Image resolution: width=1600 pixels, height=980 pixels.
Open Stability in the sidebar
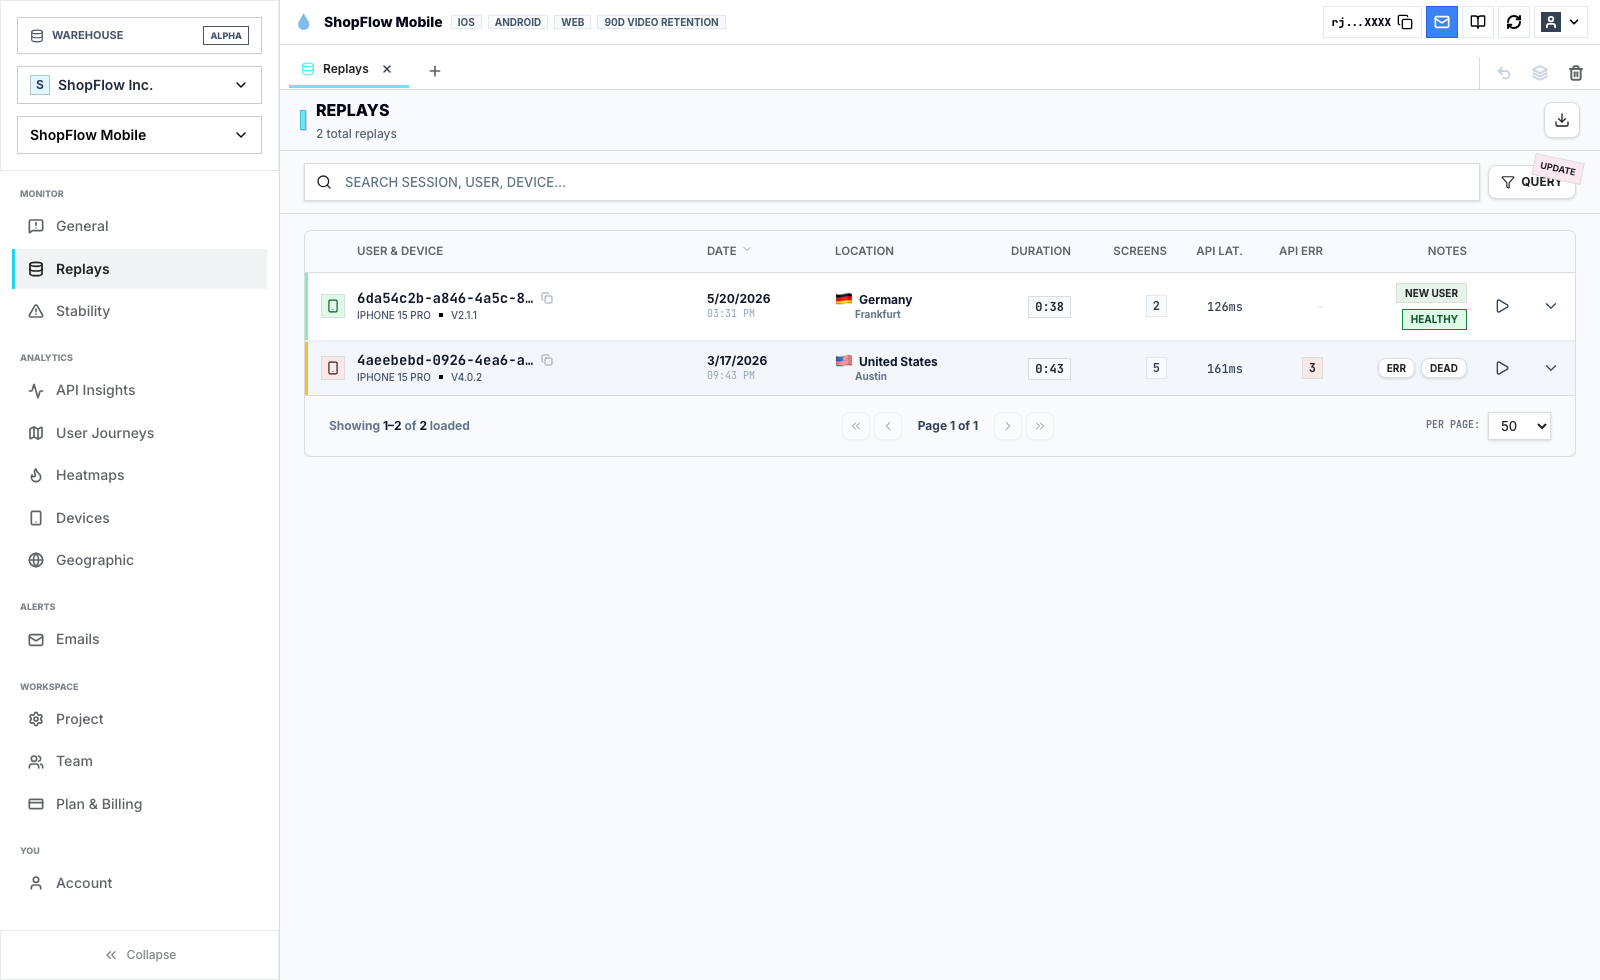point(139,311)
